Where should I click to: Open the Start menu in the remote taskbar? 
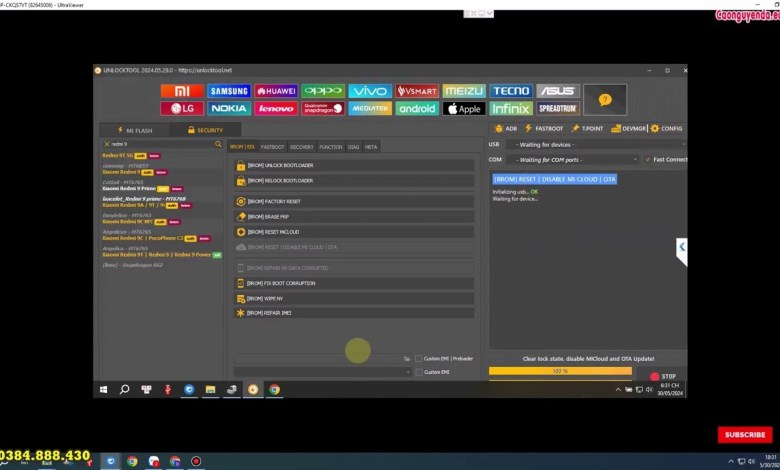tap(103, 389)
